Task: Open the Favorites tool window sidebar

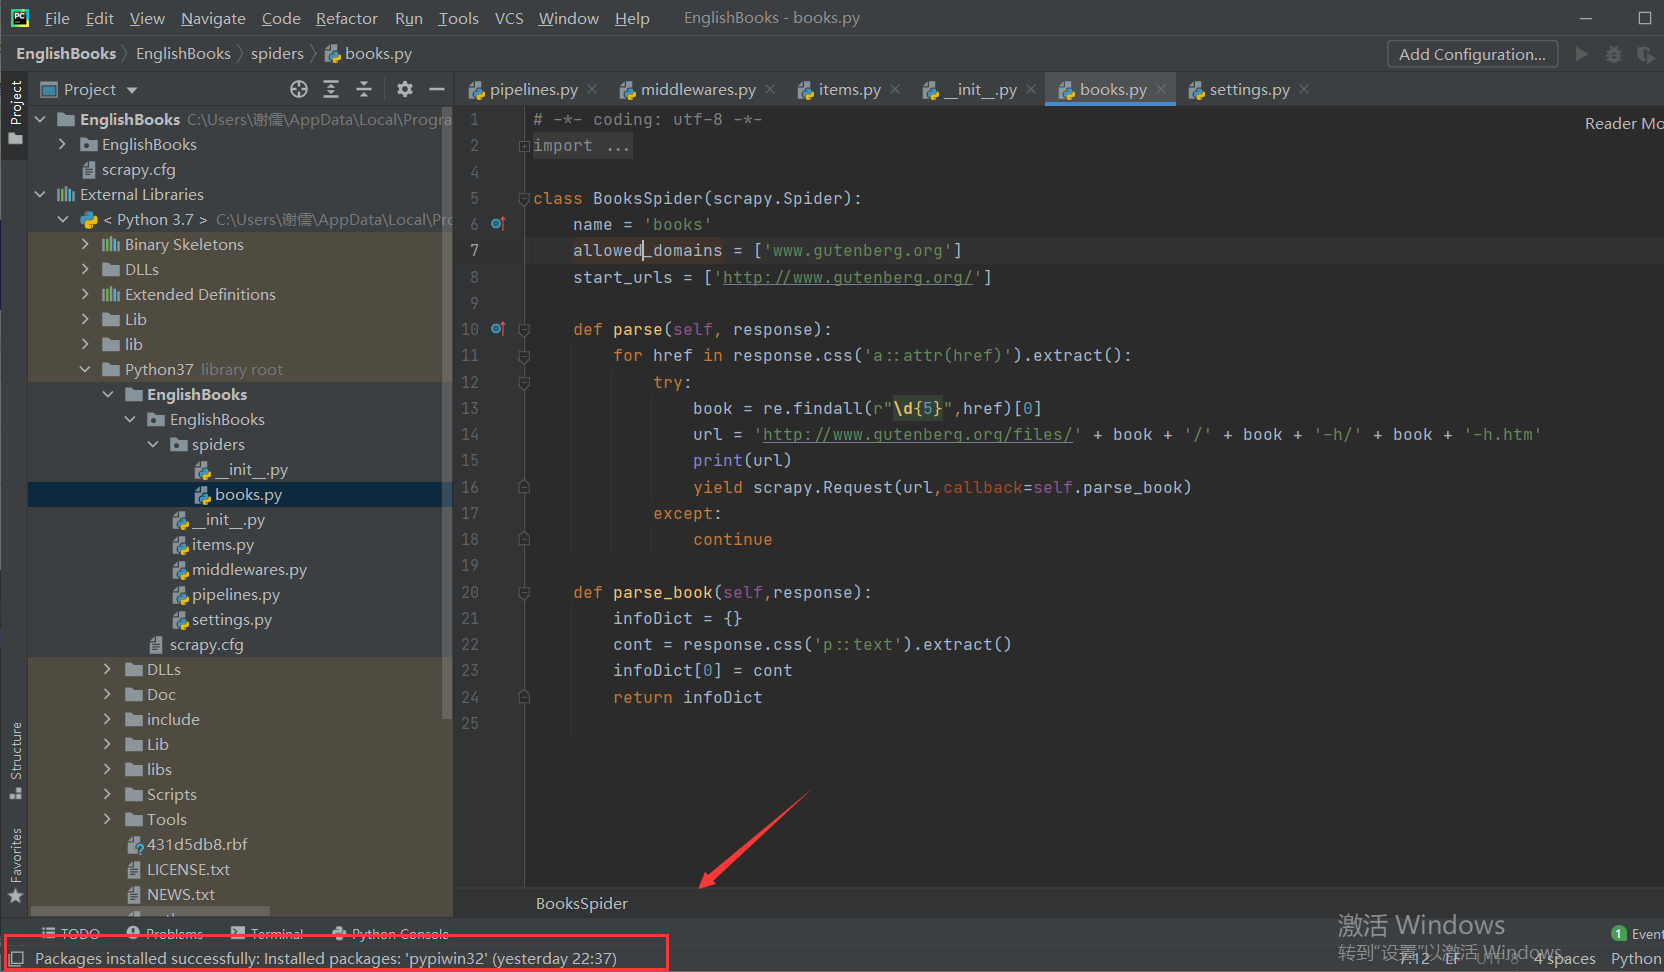Action: (x=15, y=865)
